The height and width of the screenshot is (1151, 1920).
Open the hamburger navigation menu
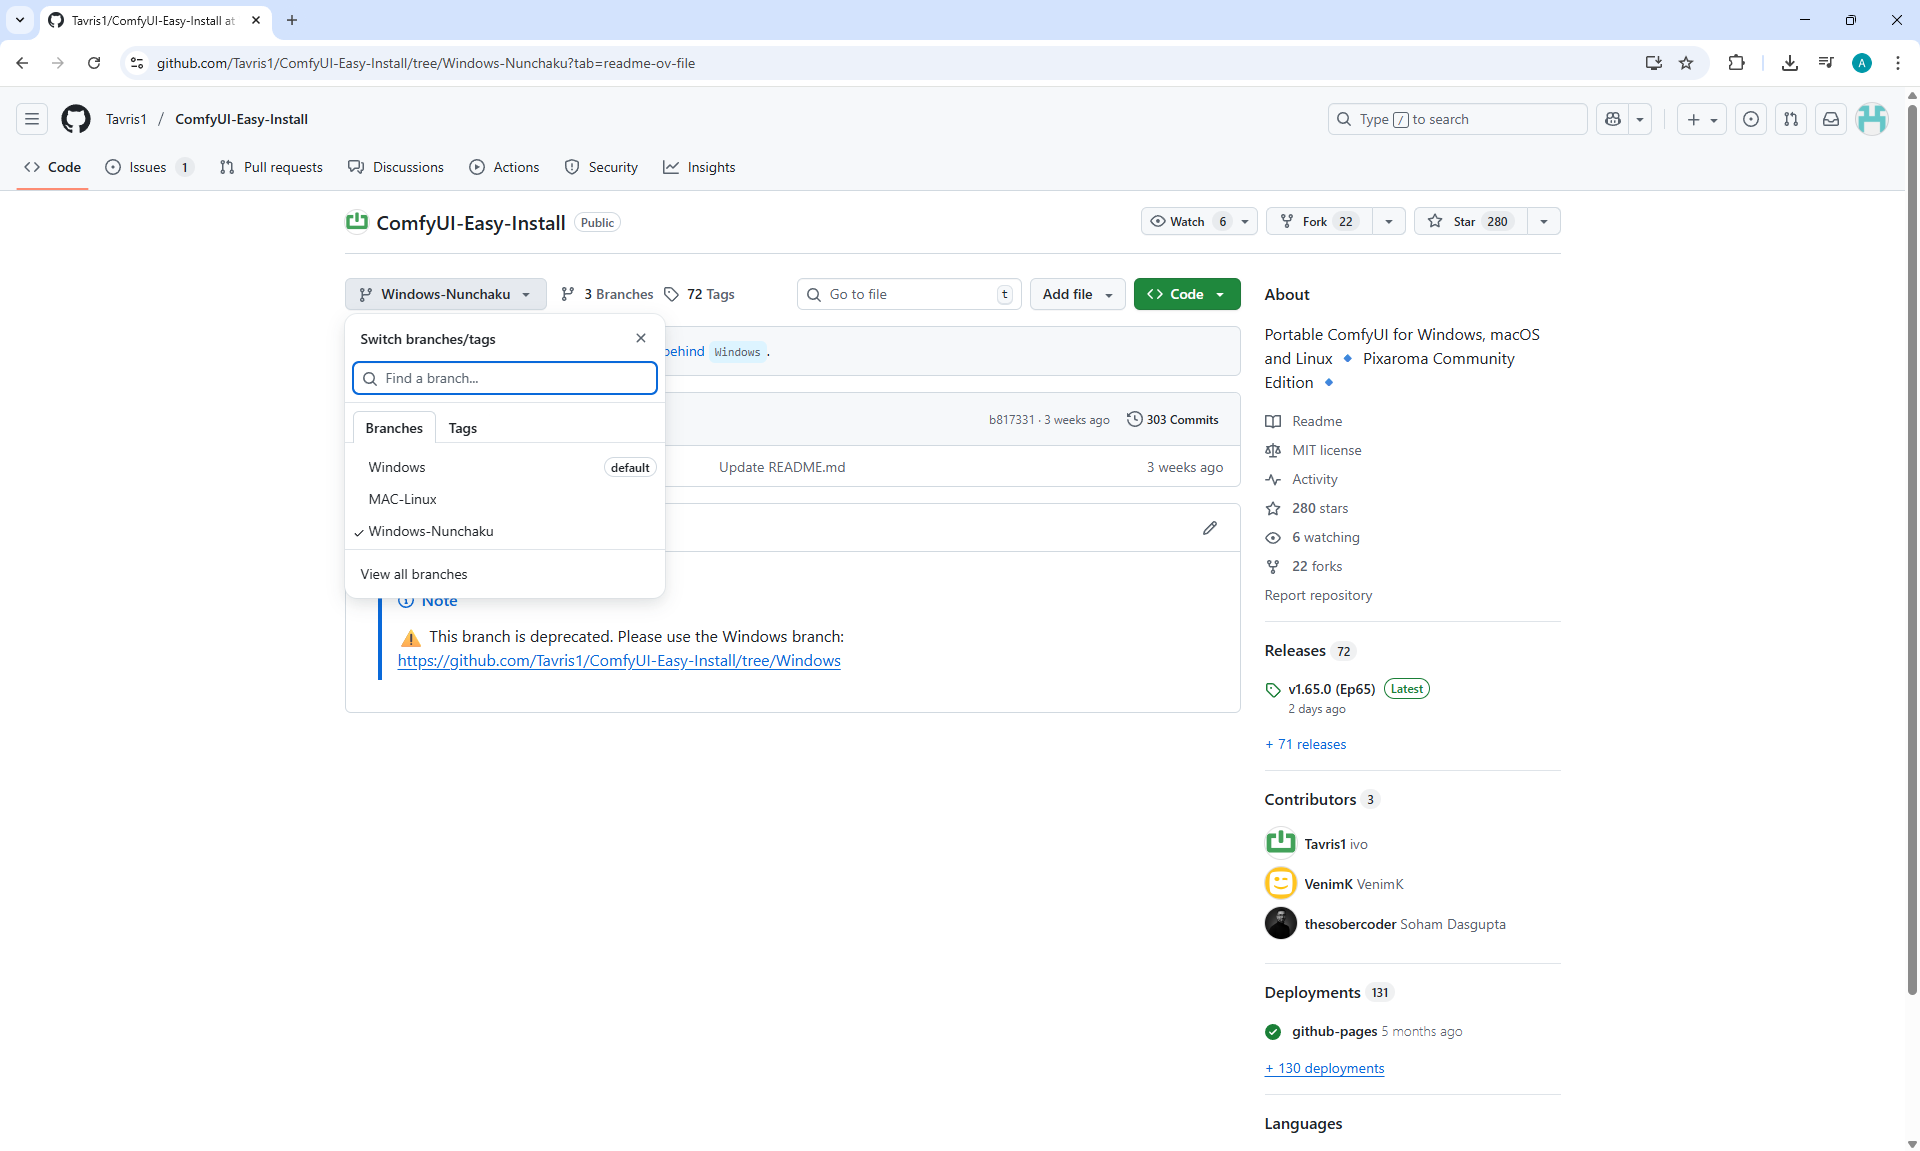32,119
